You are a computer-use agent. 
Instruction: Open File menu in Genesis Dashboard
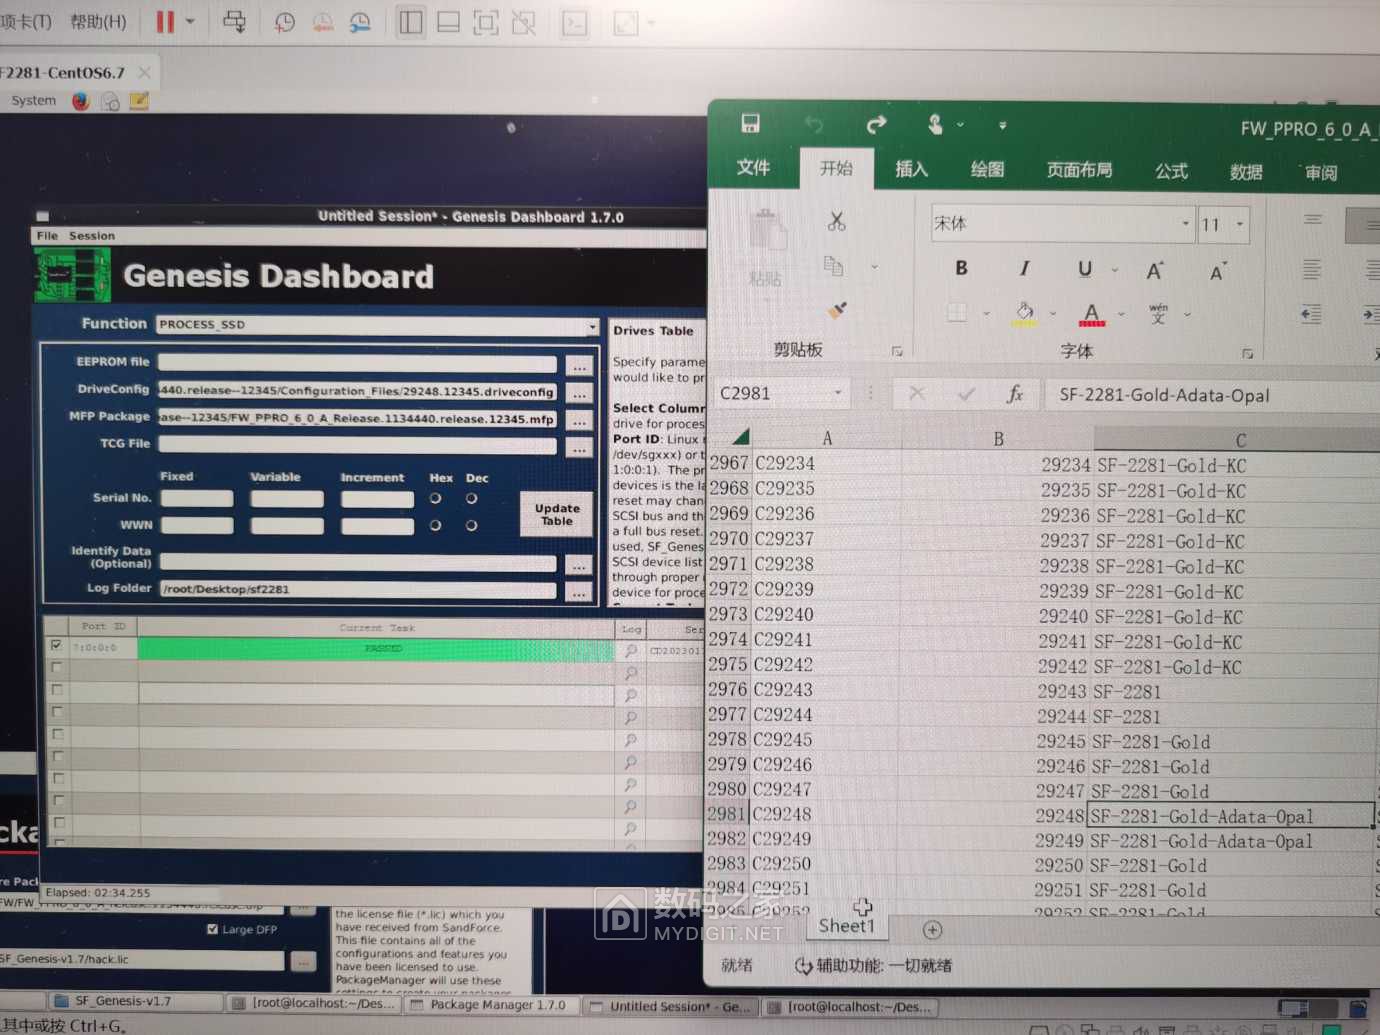(x=47, y=236)
